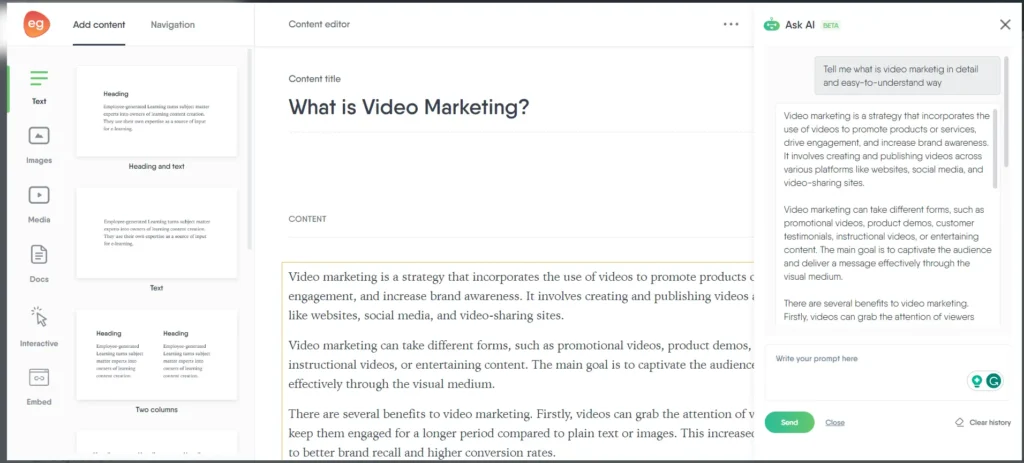Click paragraph starting 'There are several benefits' in editor
1024x463 pixels.
[x=520, y=432]
